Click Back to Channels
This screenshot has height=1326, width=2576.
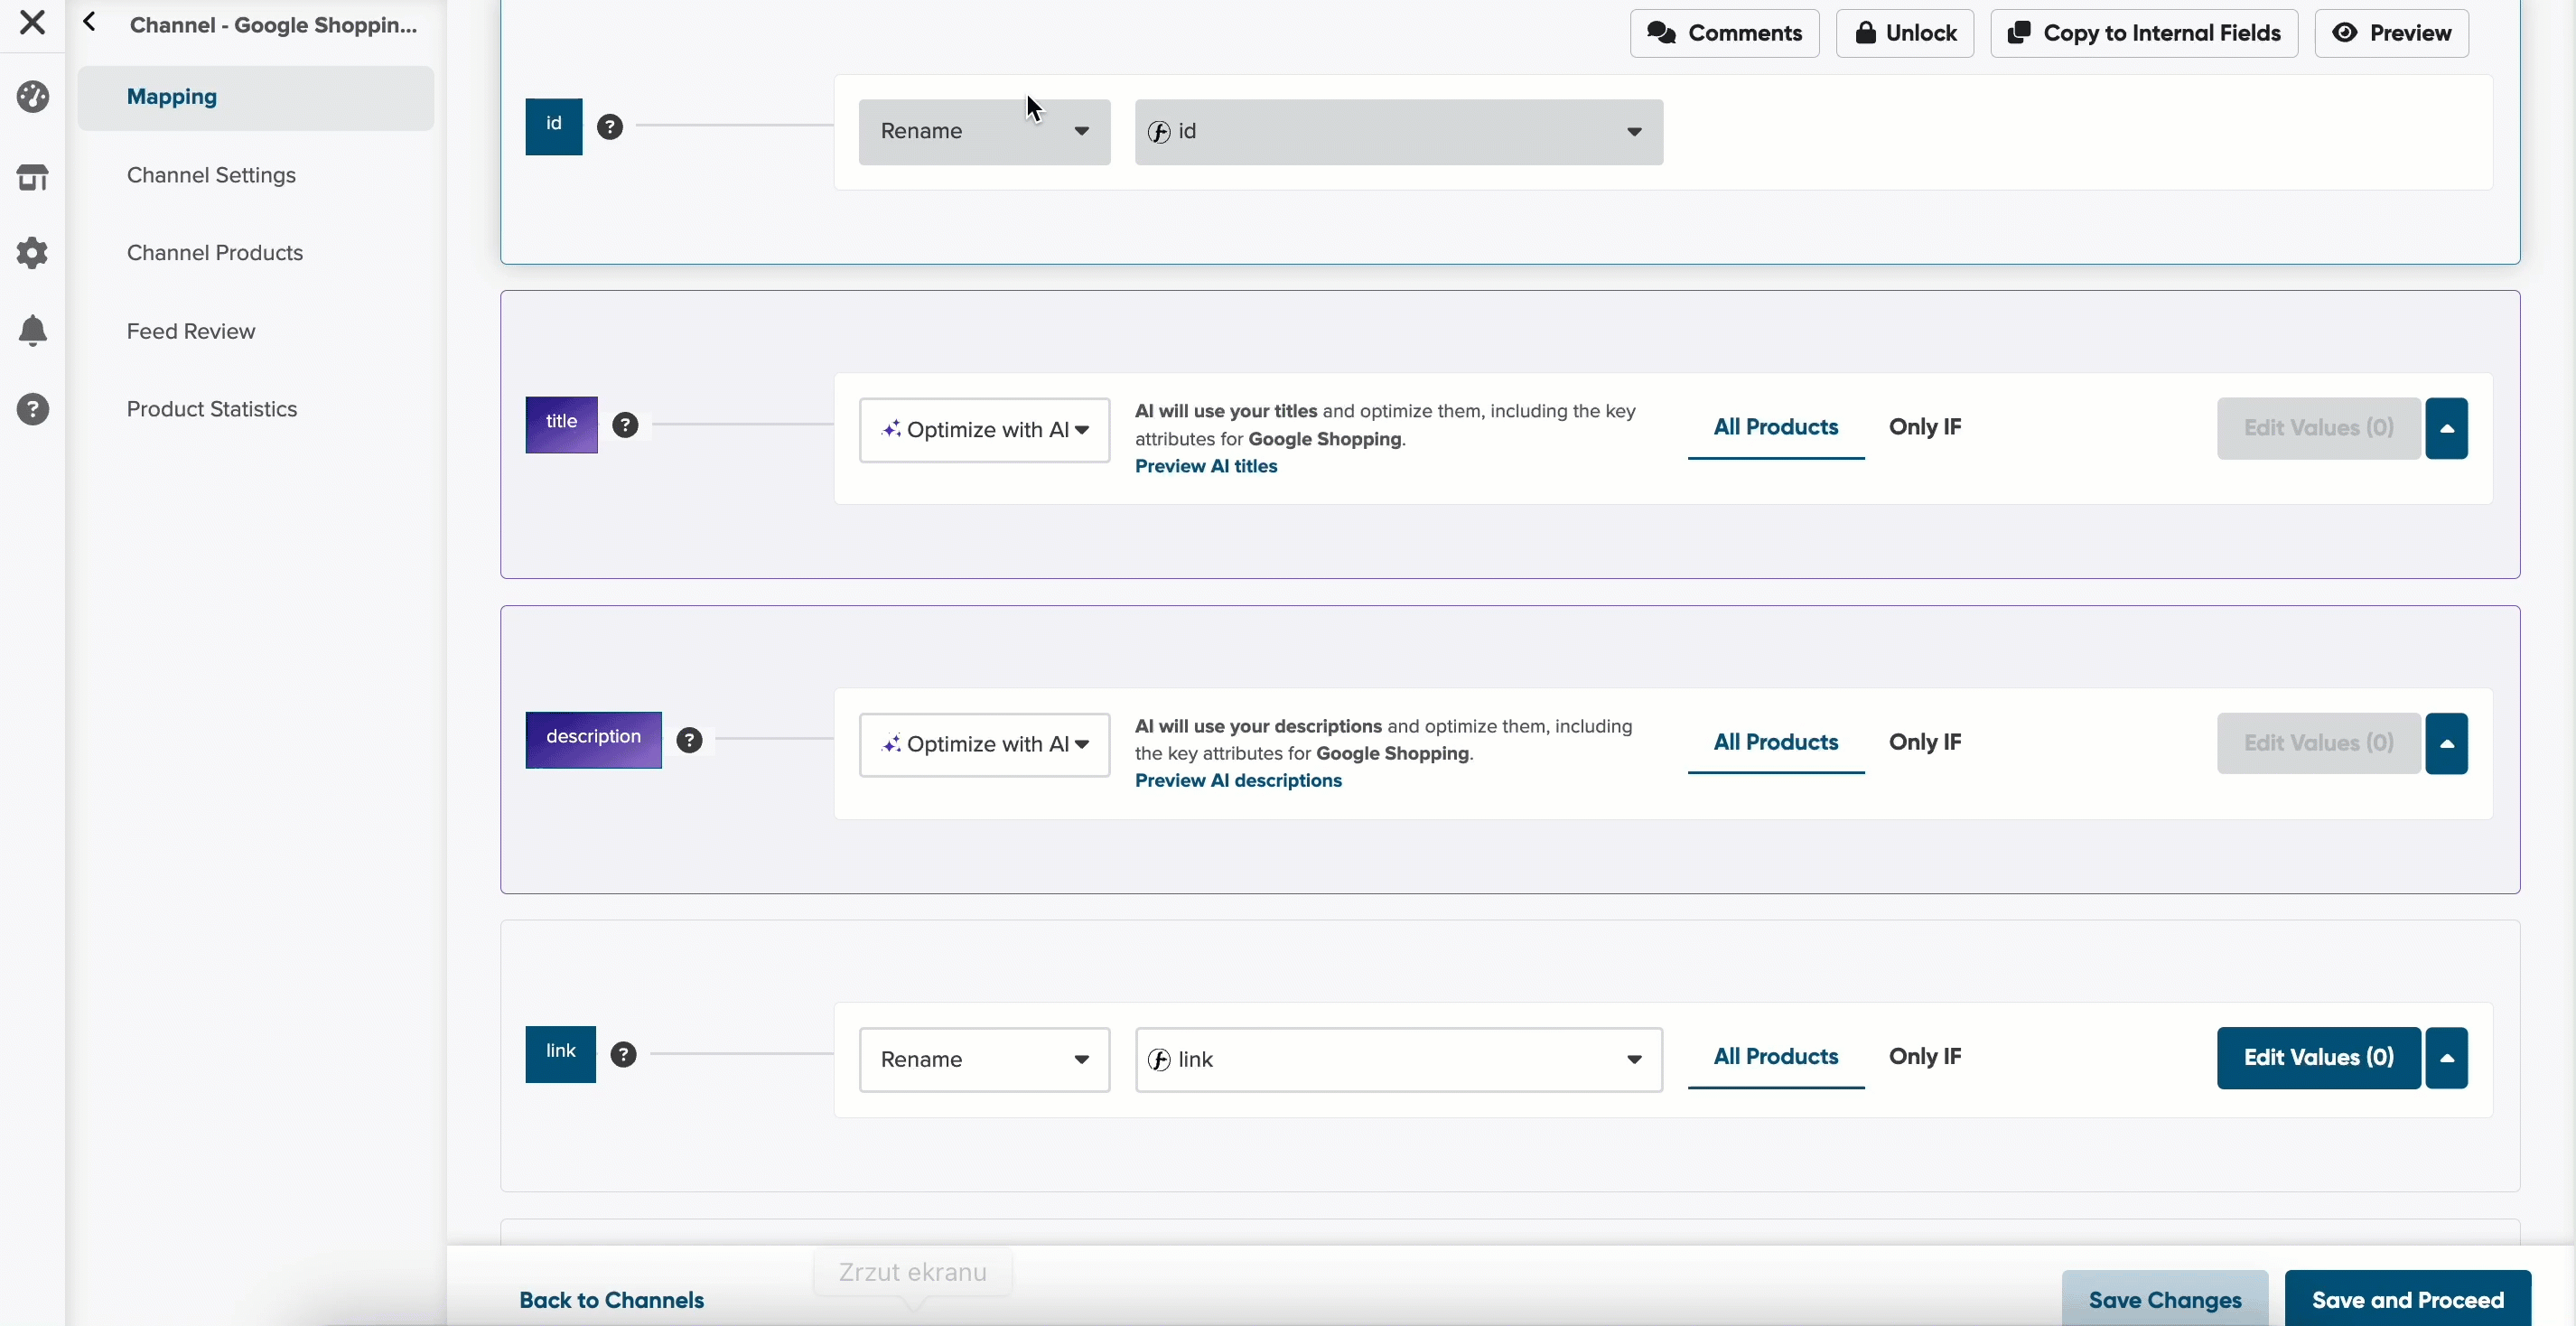[x=611, y=1300]
